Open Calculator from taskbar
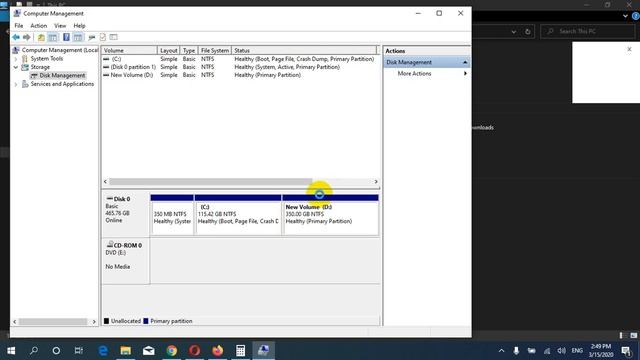Viewport: 640px width, 360px height. 240,351
